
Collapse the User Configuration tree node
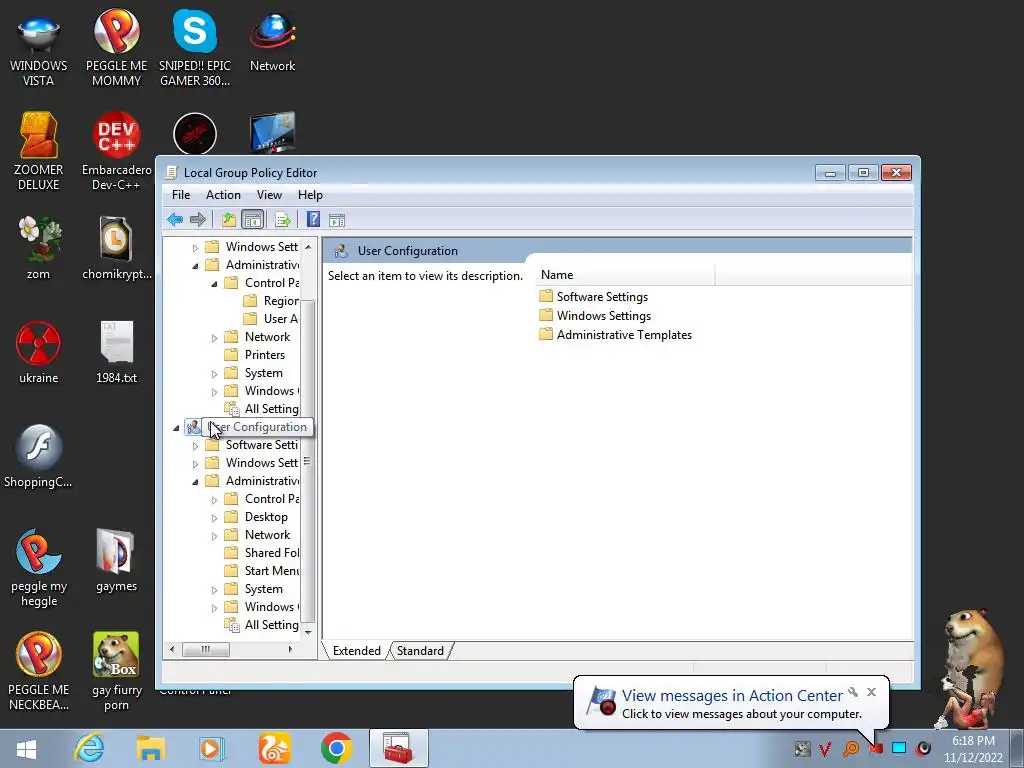pos(176,428)
